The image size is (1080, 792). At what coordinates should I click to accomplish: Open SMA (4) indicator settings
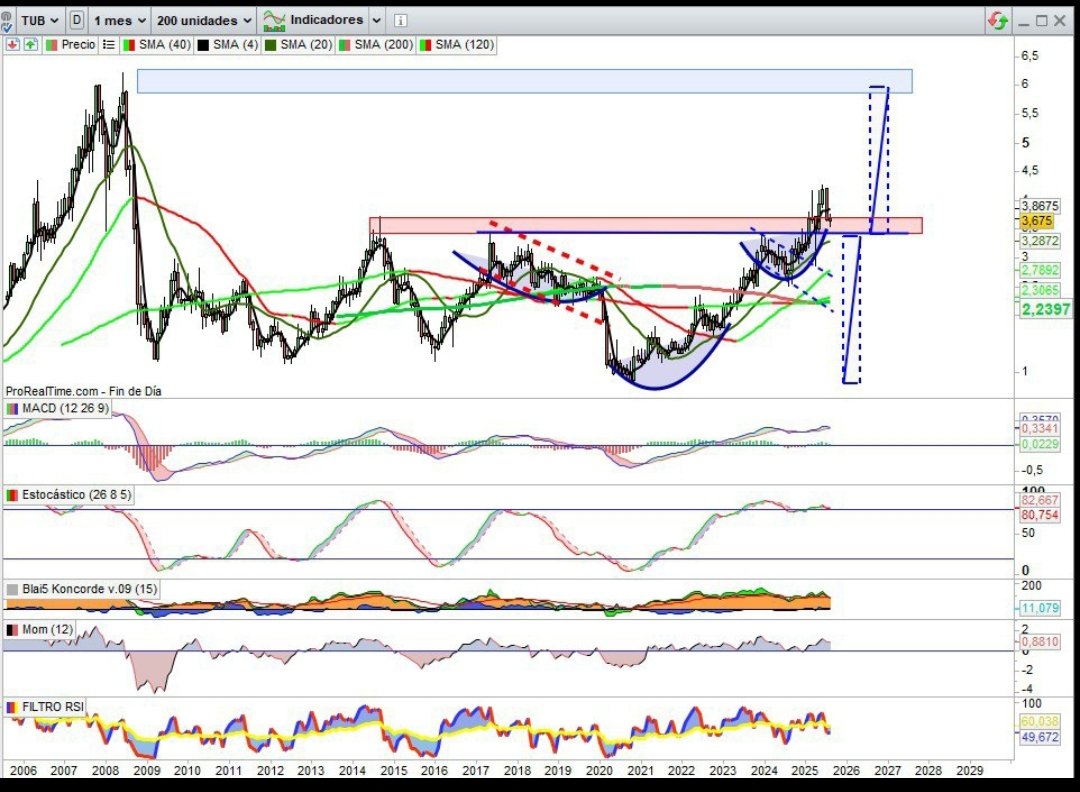(236, 45)
